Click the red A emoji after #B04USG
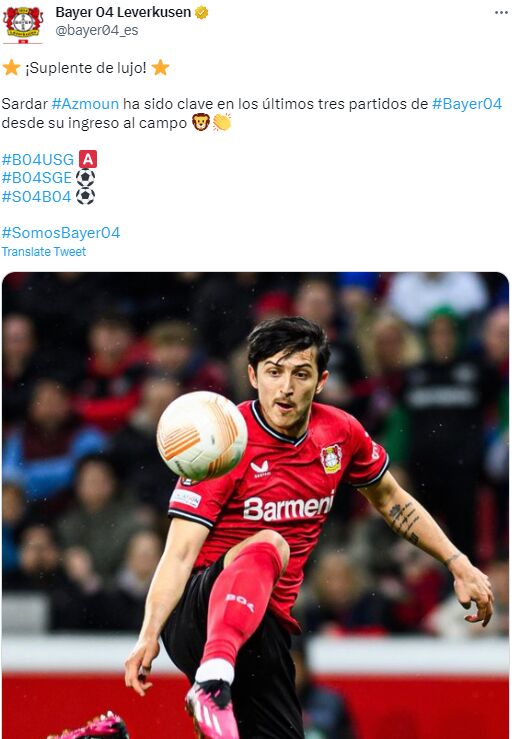This screenshot has width=525, height=739. 88,159
